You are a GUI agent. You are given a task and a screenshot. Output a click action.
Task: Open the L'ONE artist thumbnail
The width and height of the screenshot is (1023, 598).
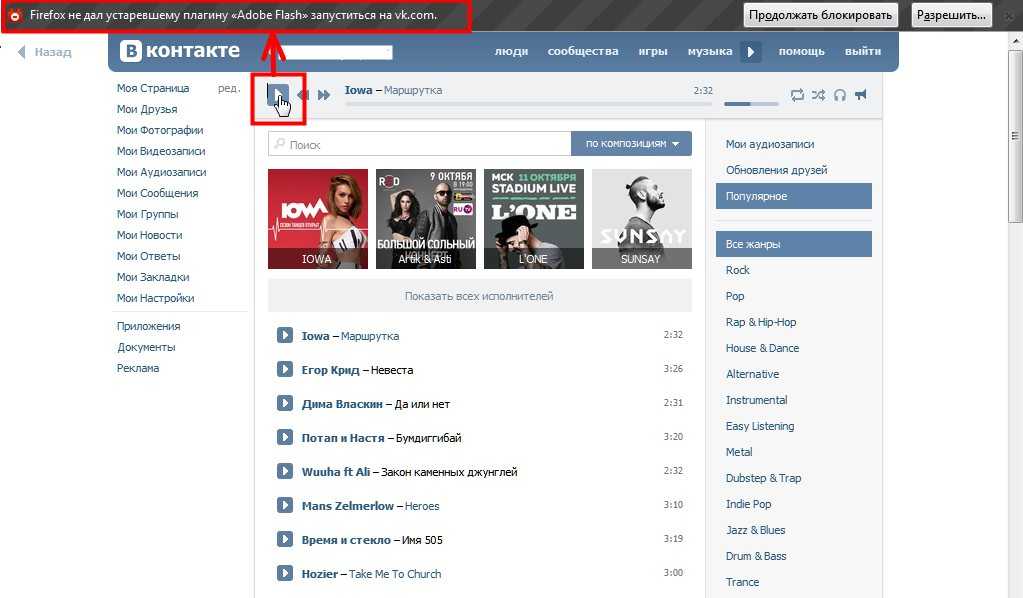coord(534,218)
